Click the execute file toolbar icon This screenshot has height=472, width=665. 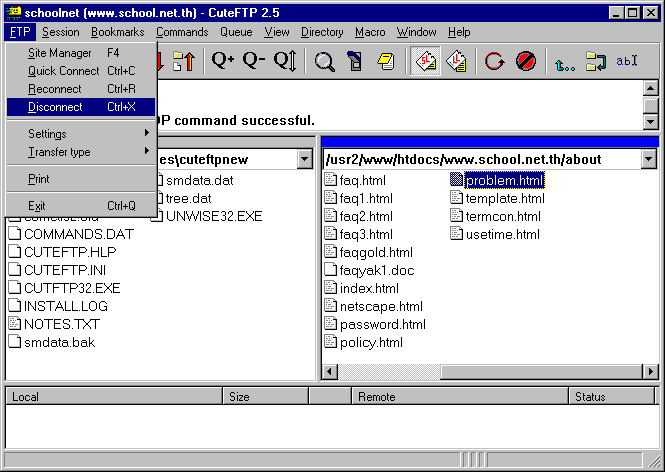(x=355, y=61)
